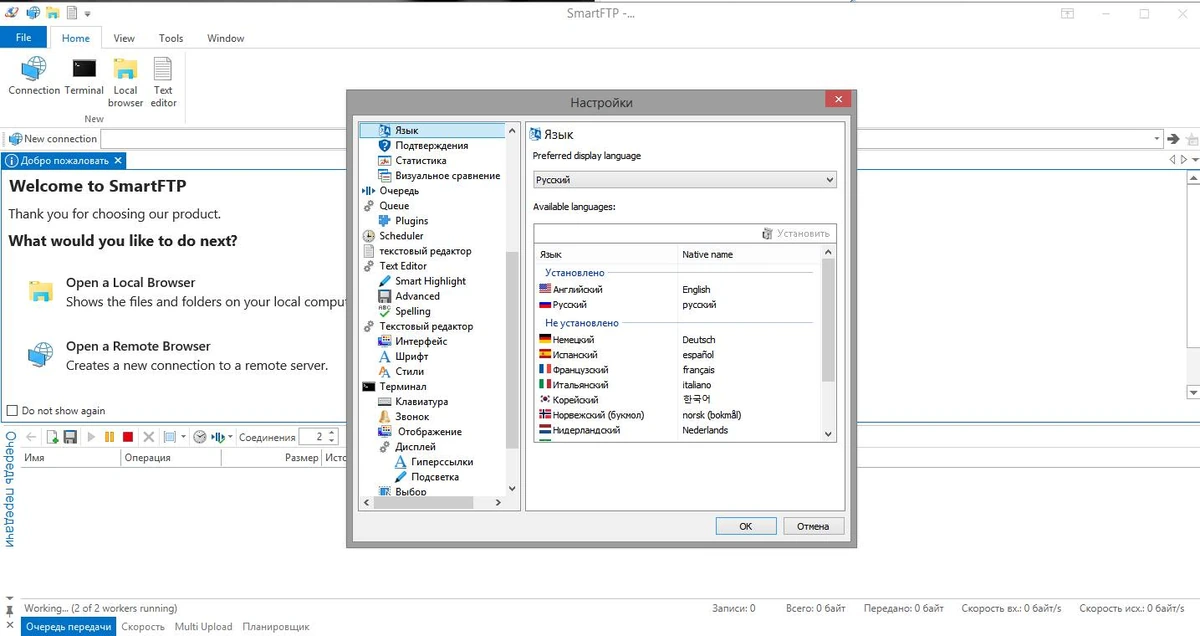
Task: Click the red stop queue icon
Action: 127,437
